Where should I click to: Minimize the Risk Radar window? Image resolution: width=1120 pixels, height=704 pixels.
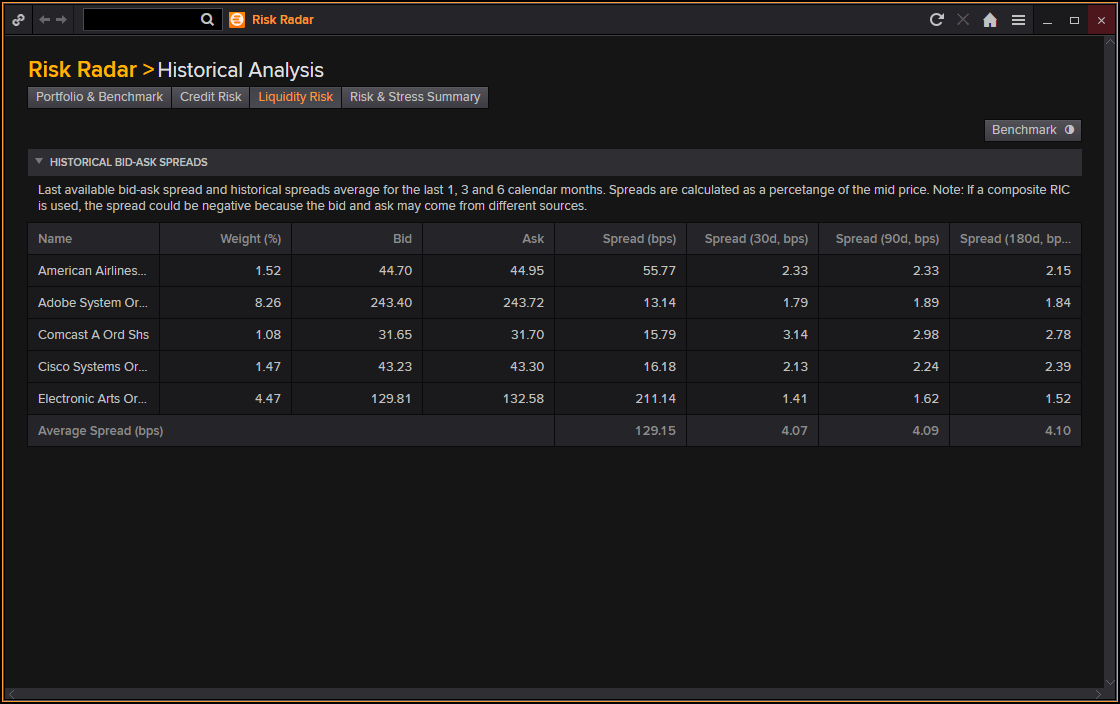pyautogui.click(x=1048, y=21)
